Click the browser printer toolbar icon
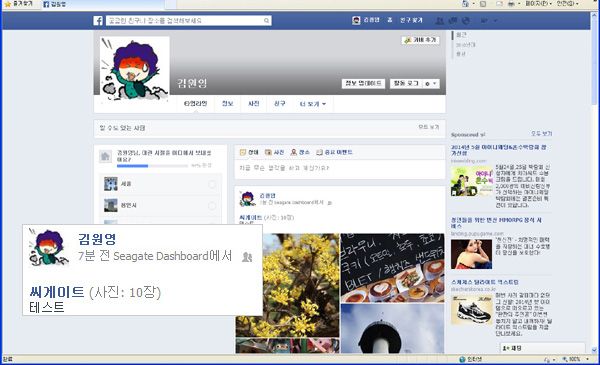This screenshot has height=365, width=600. 511,4
